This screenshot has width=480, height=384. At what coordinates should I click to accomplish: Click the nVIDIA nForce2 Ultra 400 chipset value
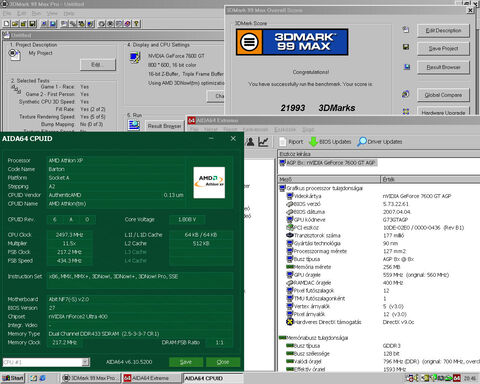click(x=78, y=316)
